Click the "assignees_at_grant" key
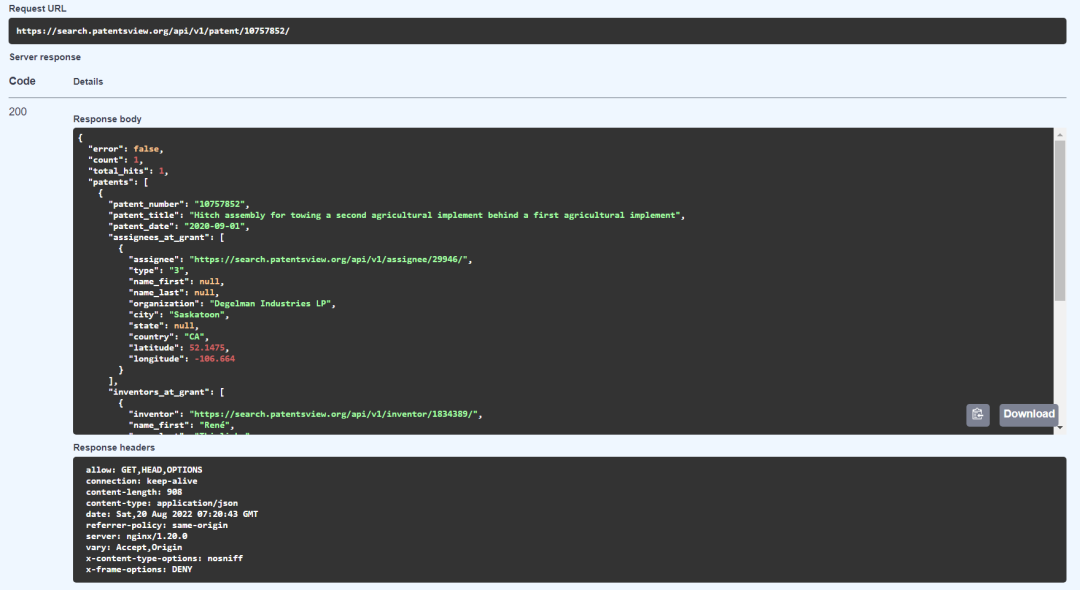Viewport: 1080px width, 590px height. coord(158,237)
